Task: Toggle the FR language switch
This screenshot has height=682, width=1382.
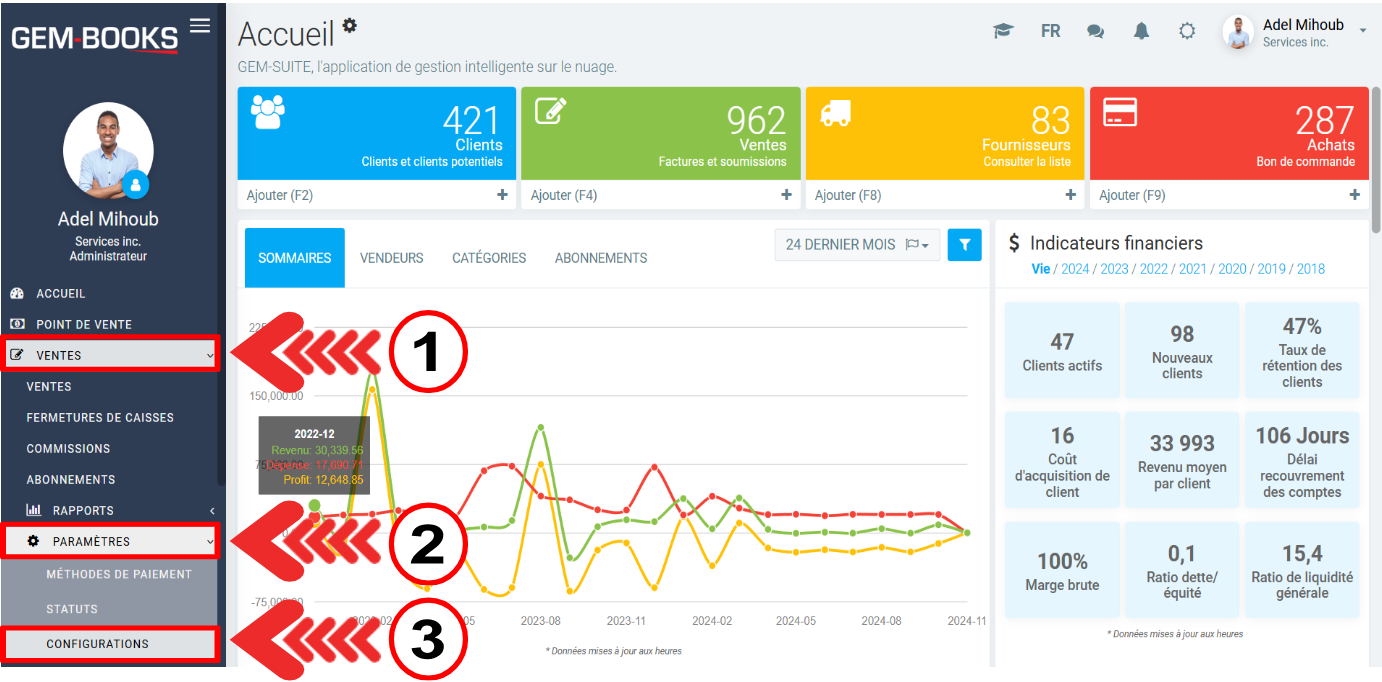Action: (1050, 31)
